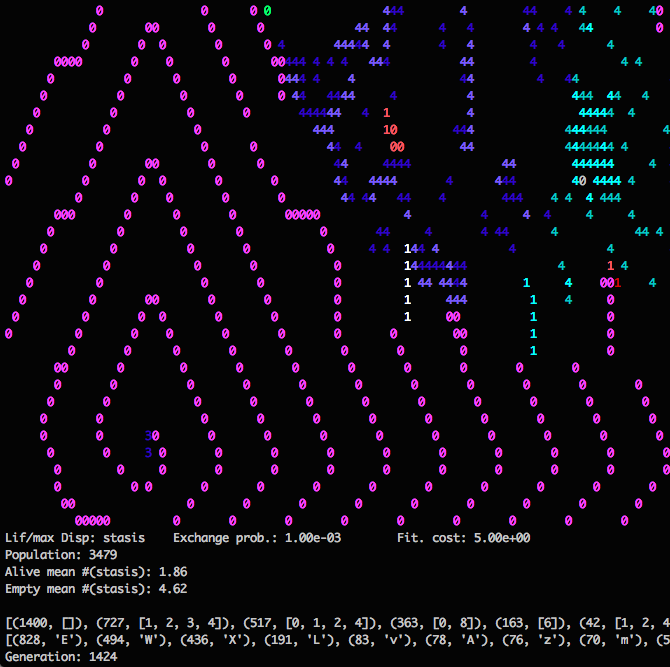This screenshot has width=670, height=667.
Task: Click the "(83, 'v')" tuple
Action: click(379, 640)
